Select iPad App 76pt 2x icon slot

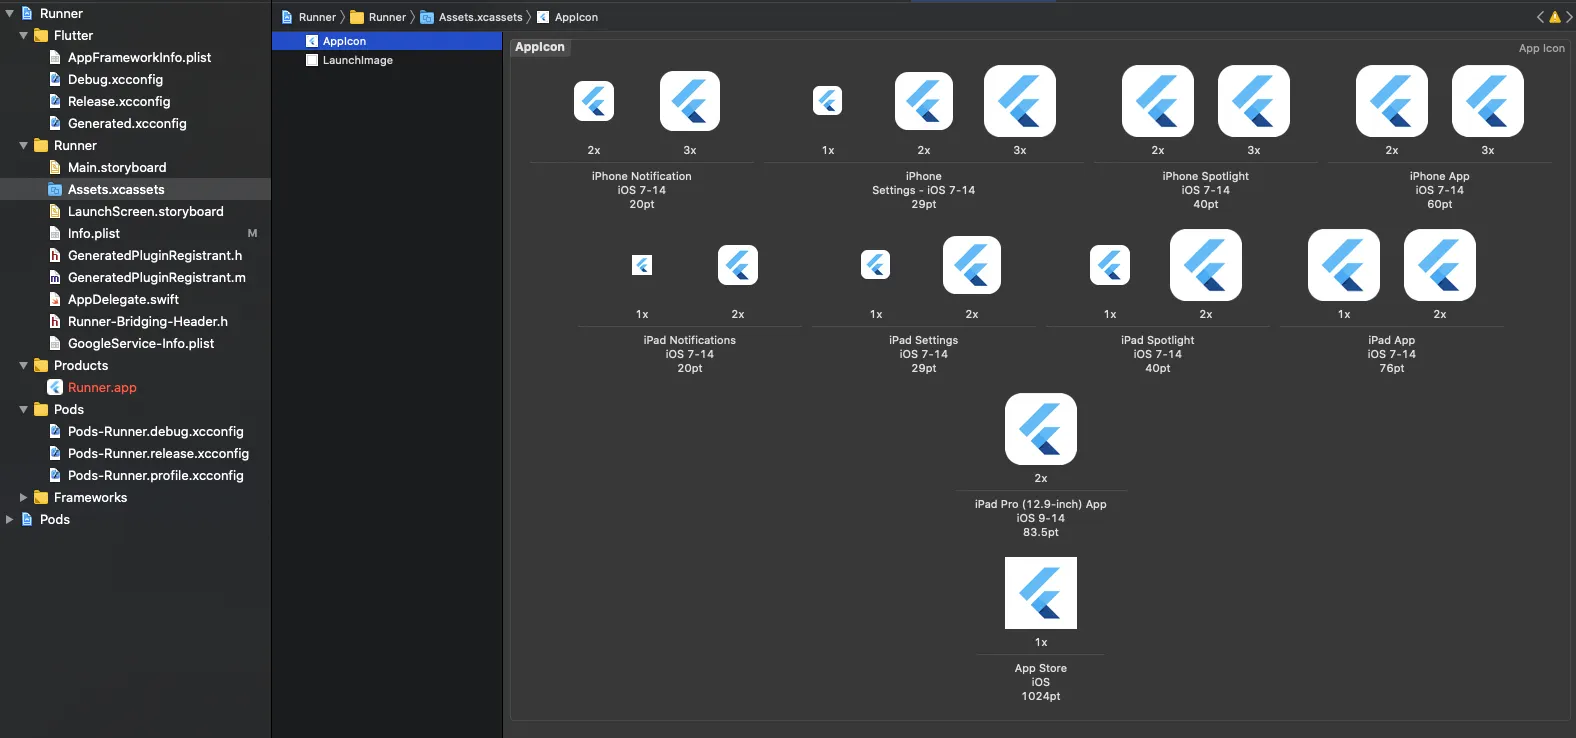pyautogui.click(x=1440, y=265)
